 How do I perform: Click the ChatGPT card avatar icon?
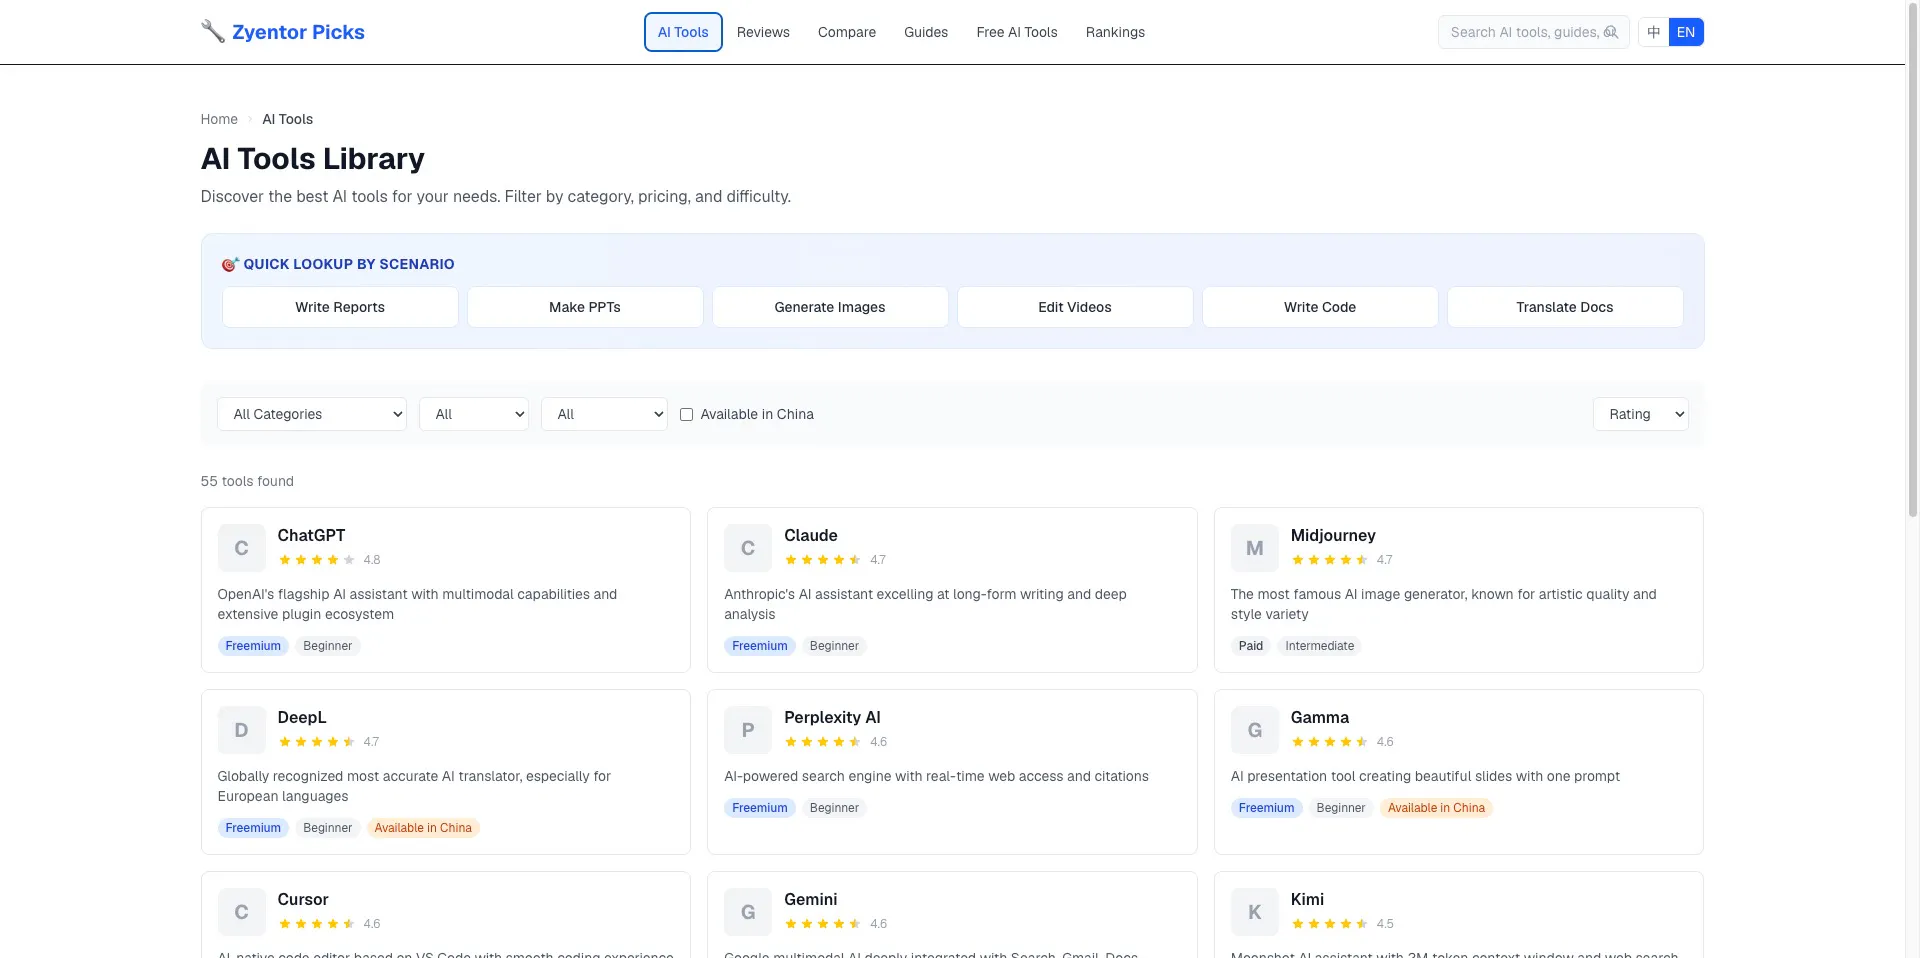tap(242, 548)
